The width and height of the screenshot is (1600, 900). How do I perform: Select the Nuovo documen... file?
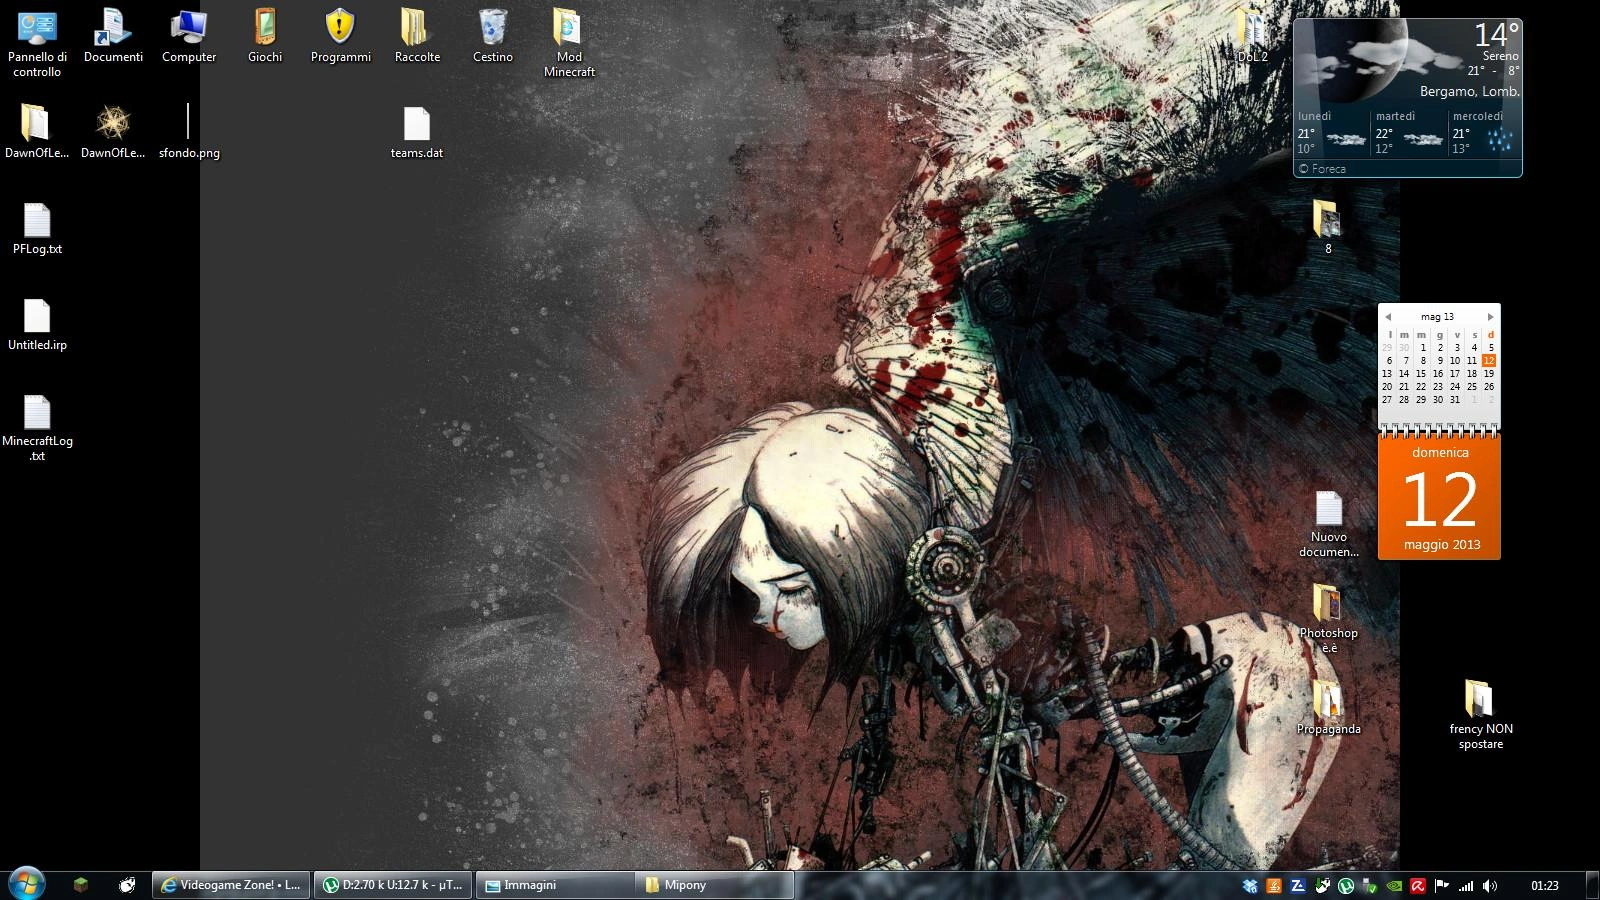tap(1329, 523)
